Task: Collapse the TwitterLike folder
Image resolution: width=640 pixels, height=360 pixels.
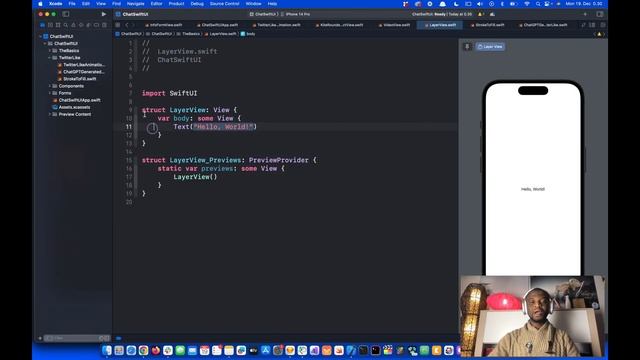Action: (49, 58)
